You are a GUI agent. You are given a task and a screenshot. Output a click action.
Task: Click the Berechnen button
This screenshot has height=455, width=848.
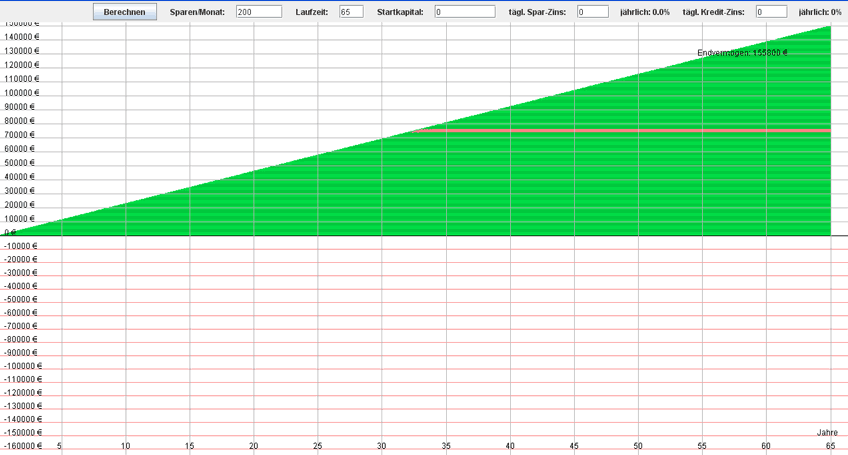125,12
